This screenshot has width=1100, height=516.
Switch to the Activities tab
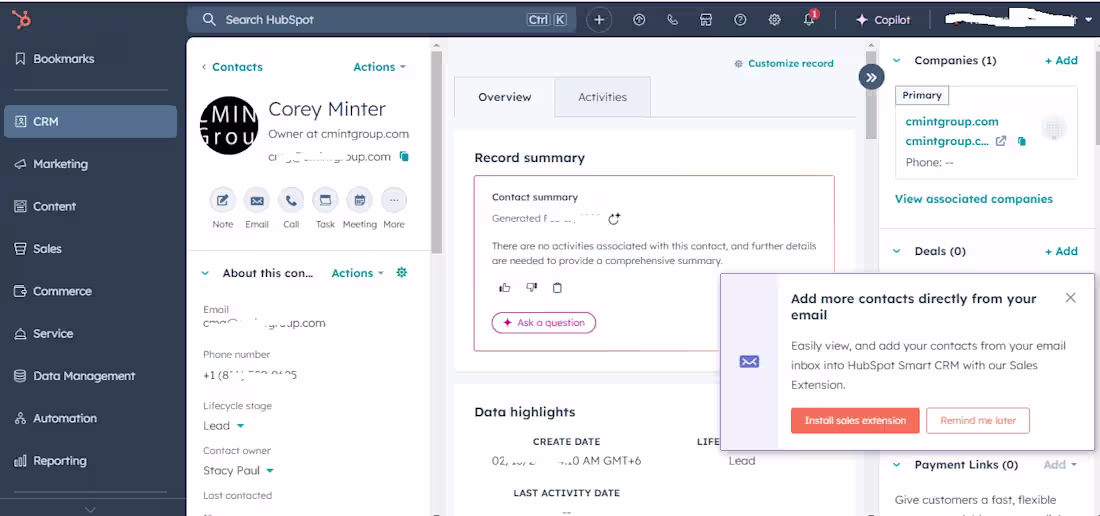coord(603,97)
